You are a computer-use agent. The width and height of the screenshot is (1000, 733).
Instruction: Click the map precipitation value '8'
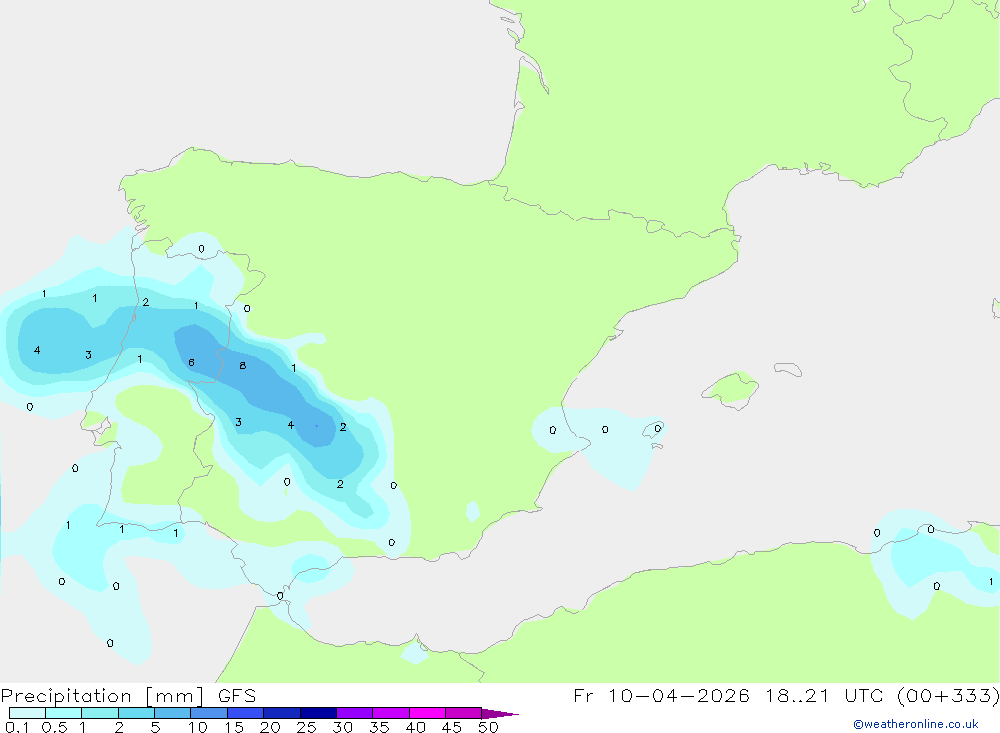242,366
